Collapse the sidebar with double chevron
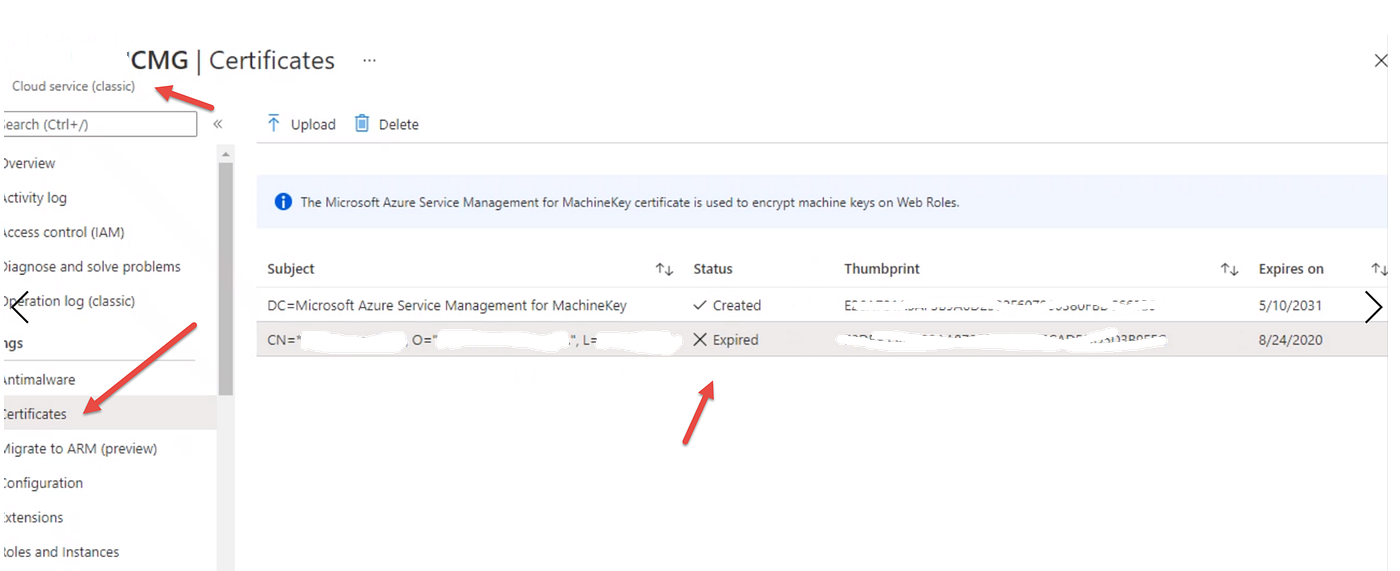 click(x=218, y=124)
